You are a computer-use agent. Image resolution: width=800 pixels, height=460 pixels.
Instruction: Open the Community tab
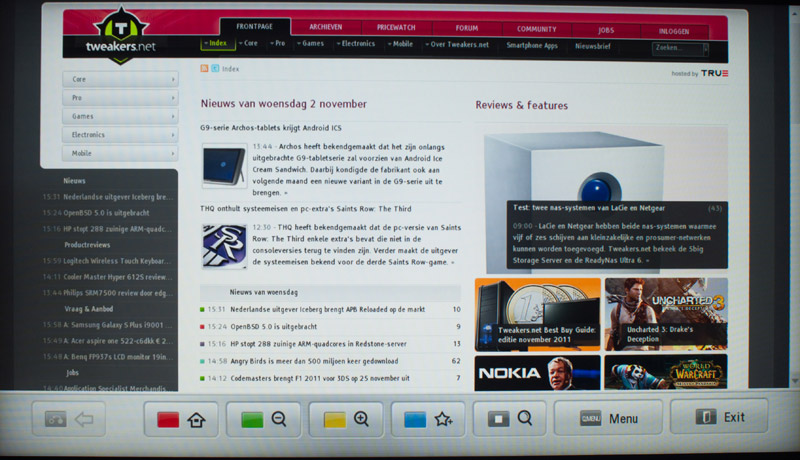(x=536, y=30)
